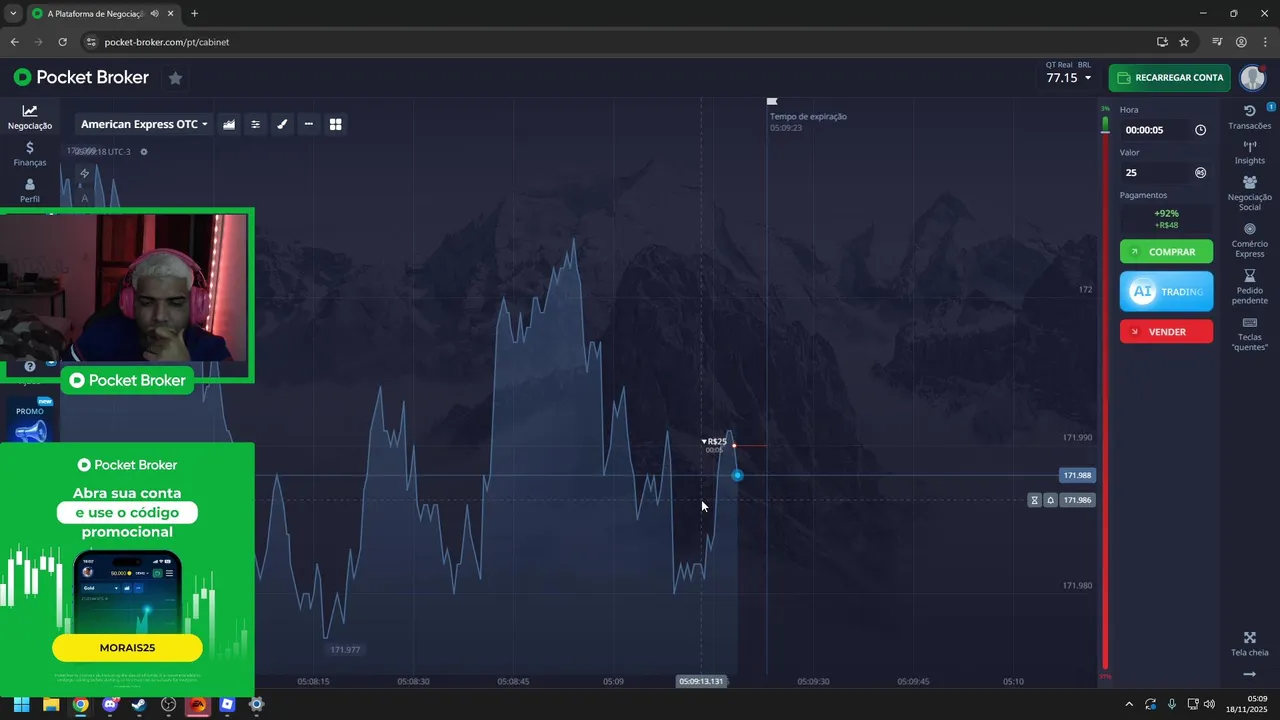Click the lightning quick-trade icon on chart
The width and height of the screenshot is (1280, 720).
click(x=84, y=173)
